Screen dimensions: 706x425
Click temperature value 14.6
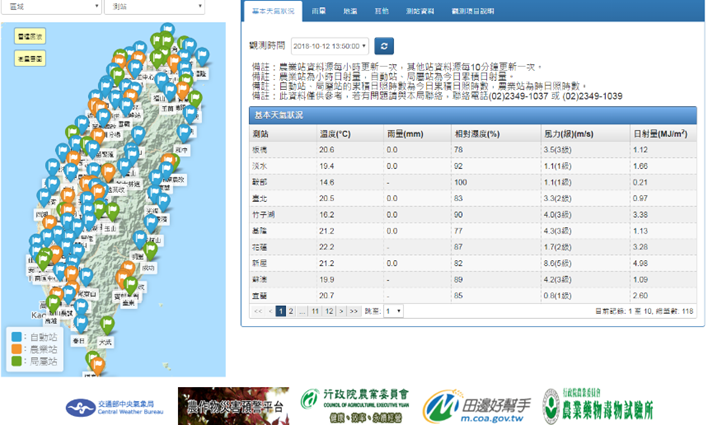326,182
